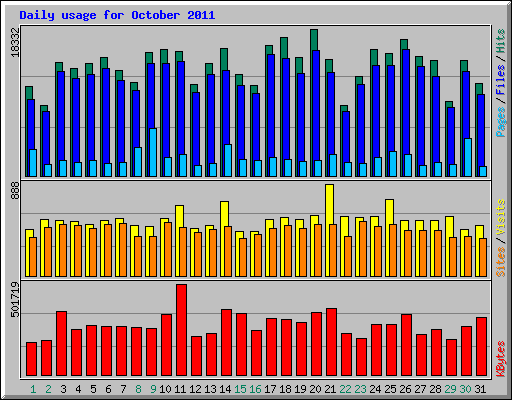Click day label 6 on the x-axis
Screen dimensions: 512x400
point(108,389)
